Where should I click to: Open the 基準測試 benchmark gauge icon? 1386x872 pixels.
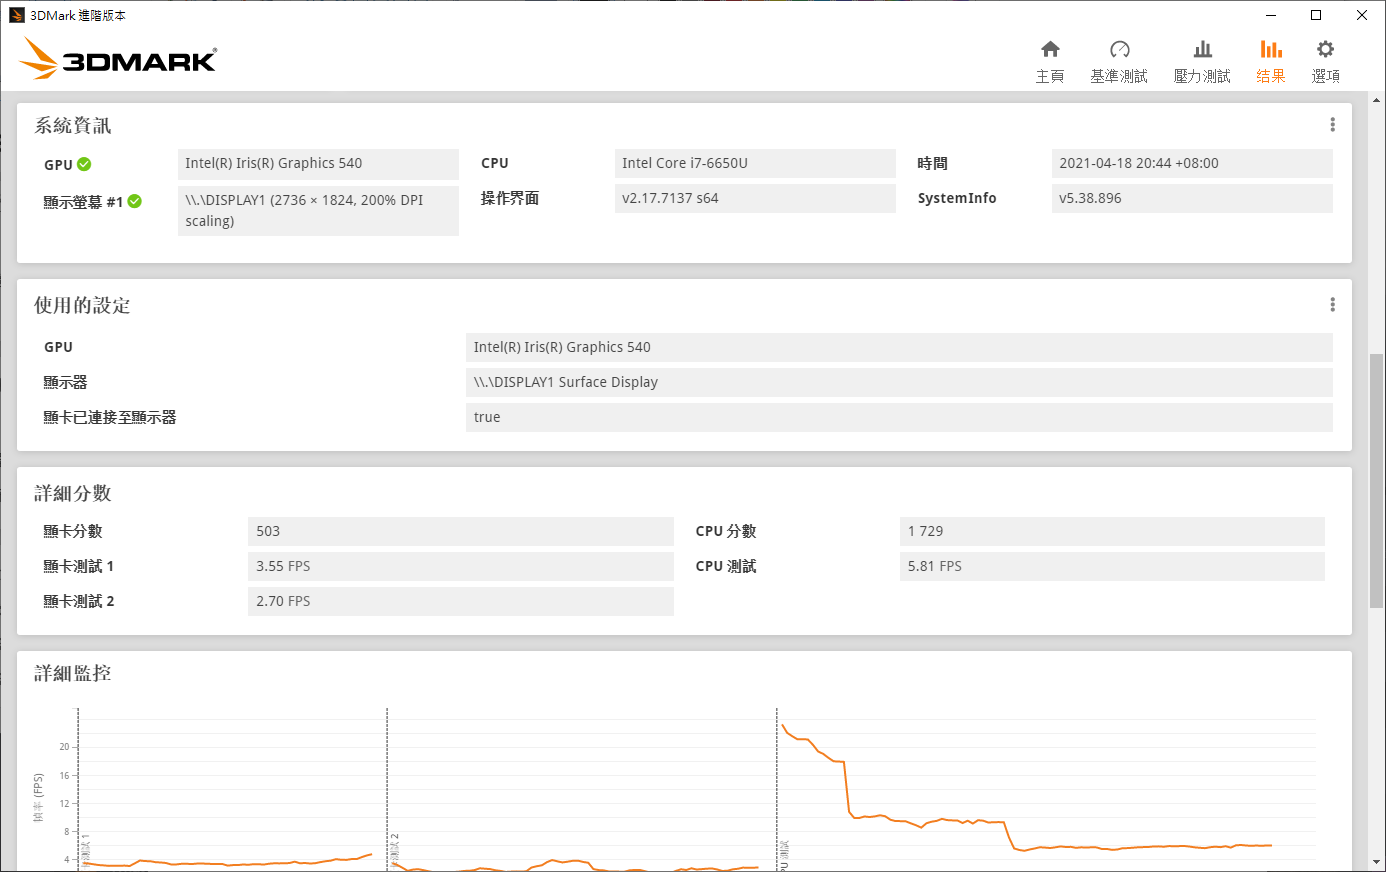click(1119, 49)
